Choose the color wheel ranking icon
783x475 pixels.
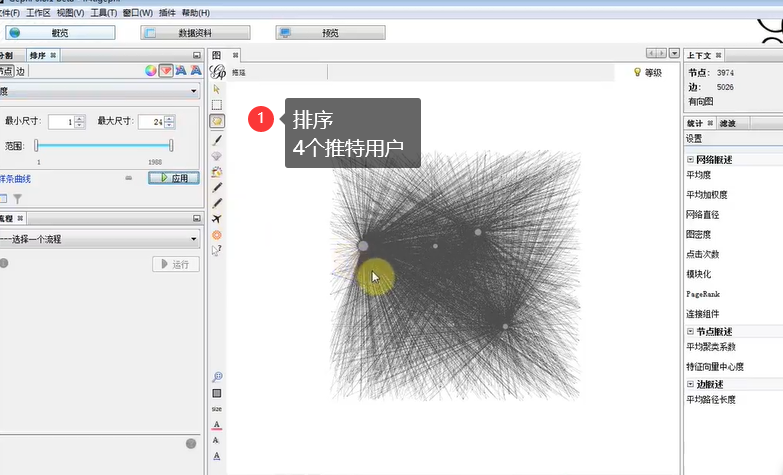(x=151, y=70)
